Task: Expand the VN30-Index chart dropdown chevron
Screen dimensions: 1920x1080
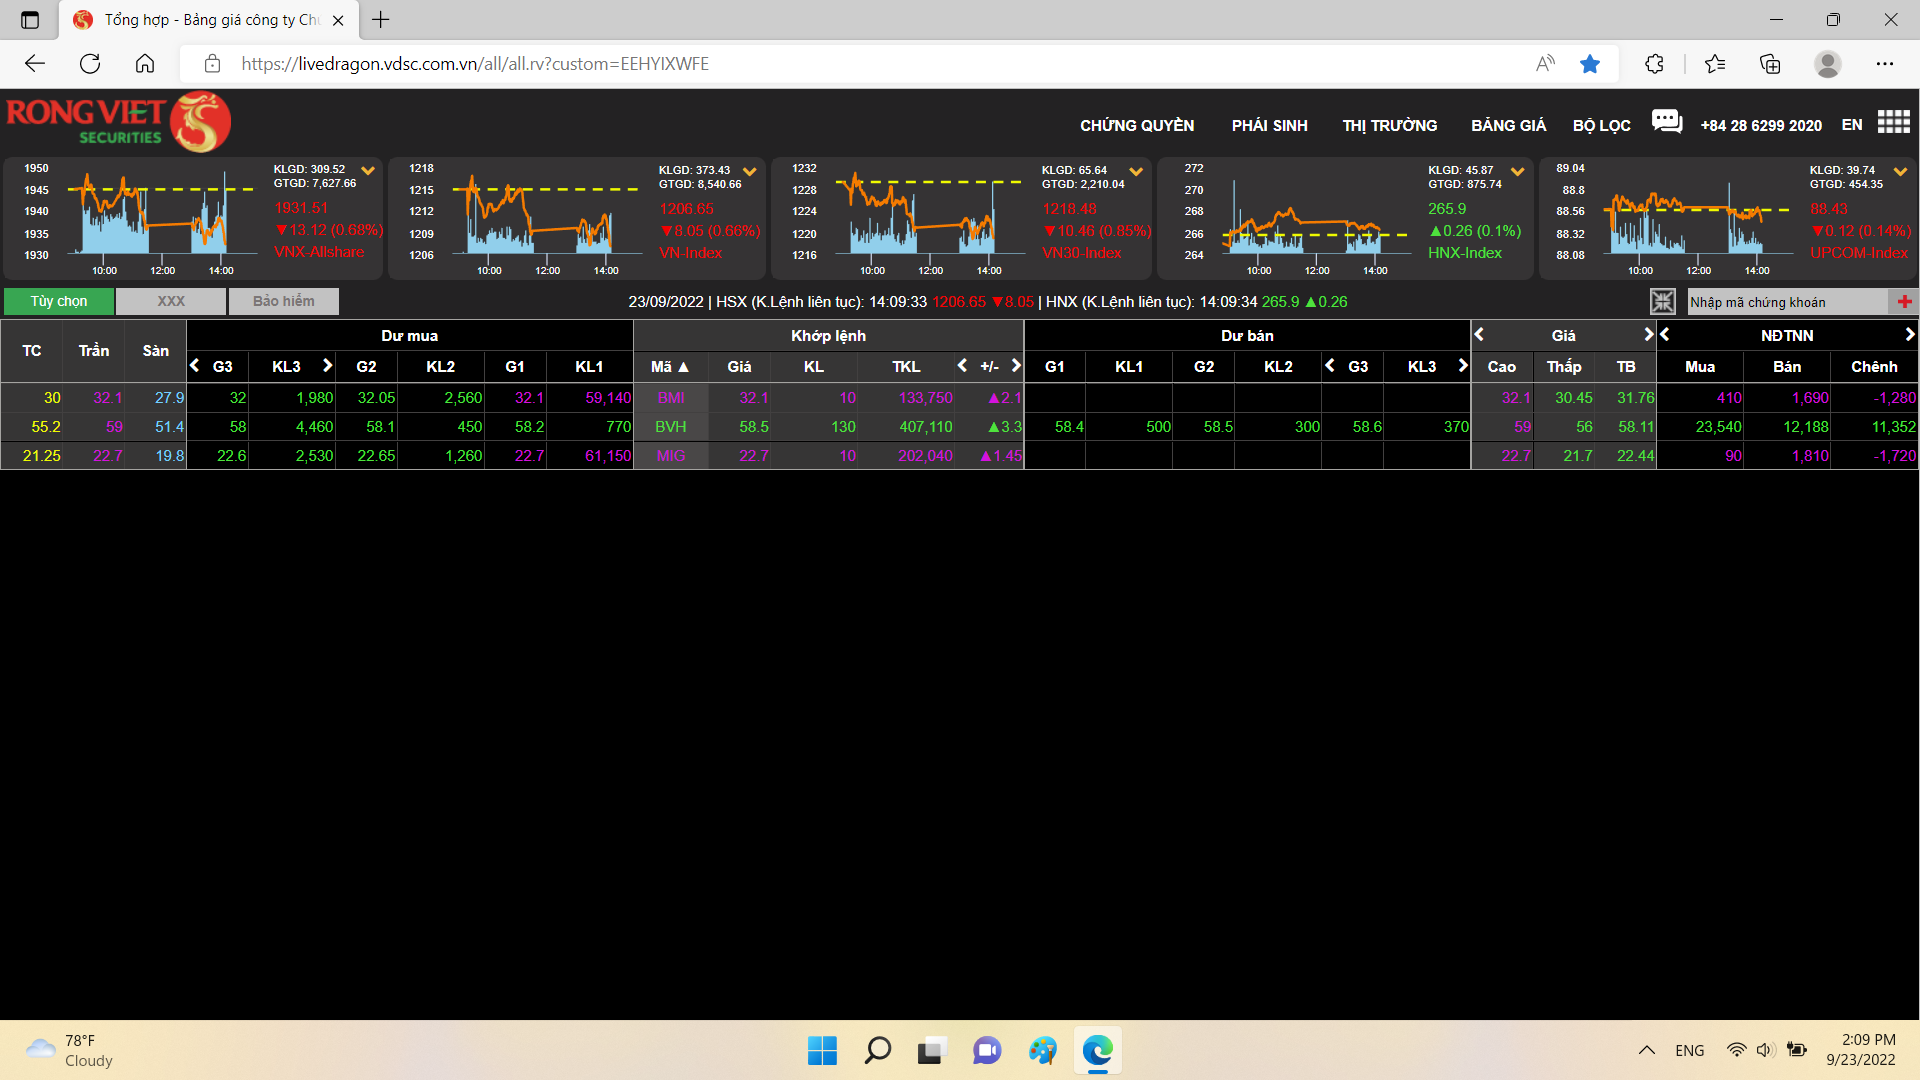Action: click(1136, 172)
